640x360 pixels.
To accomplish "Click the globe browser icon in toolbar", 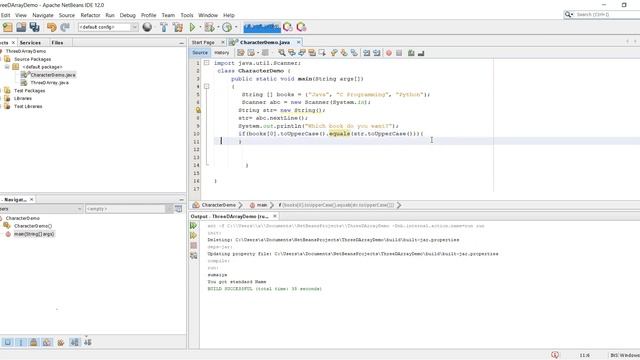I will point(147,27).
